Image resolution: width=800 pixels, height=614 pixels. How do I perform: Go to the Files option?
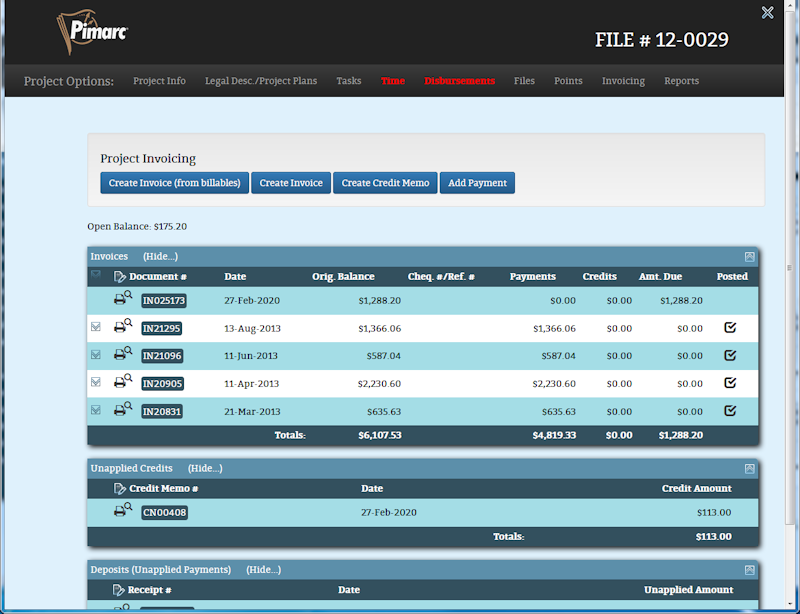[524, 81]
